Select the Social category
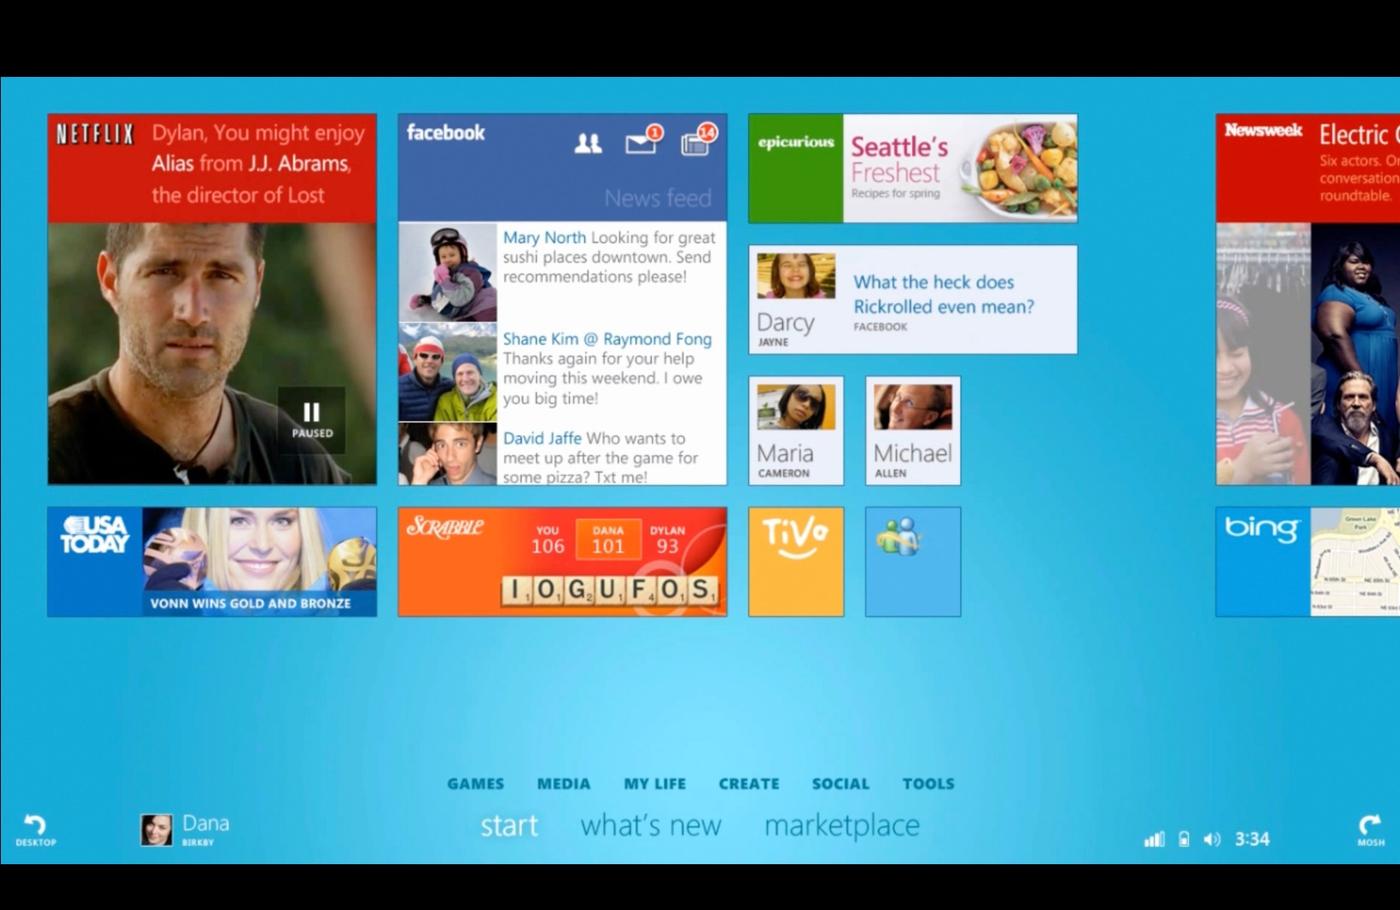Viewport: 1400px width, 910px height. click(x=841, y=784)
